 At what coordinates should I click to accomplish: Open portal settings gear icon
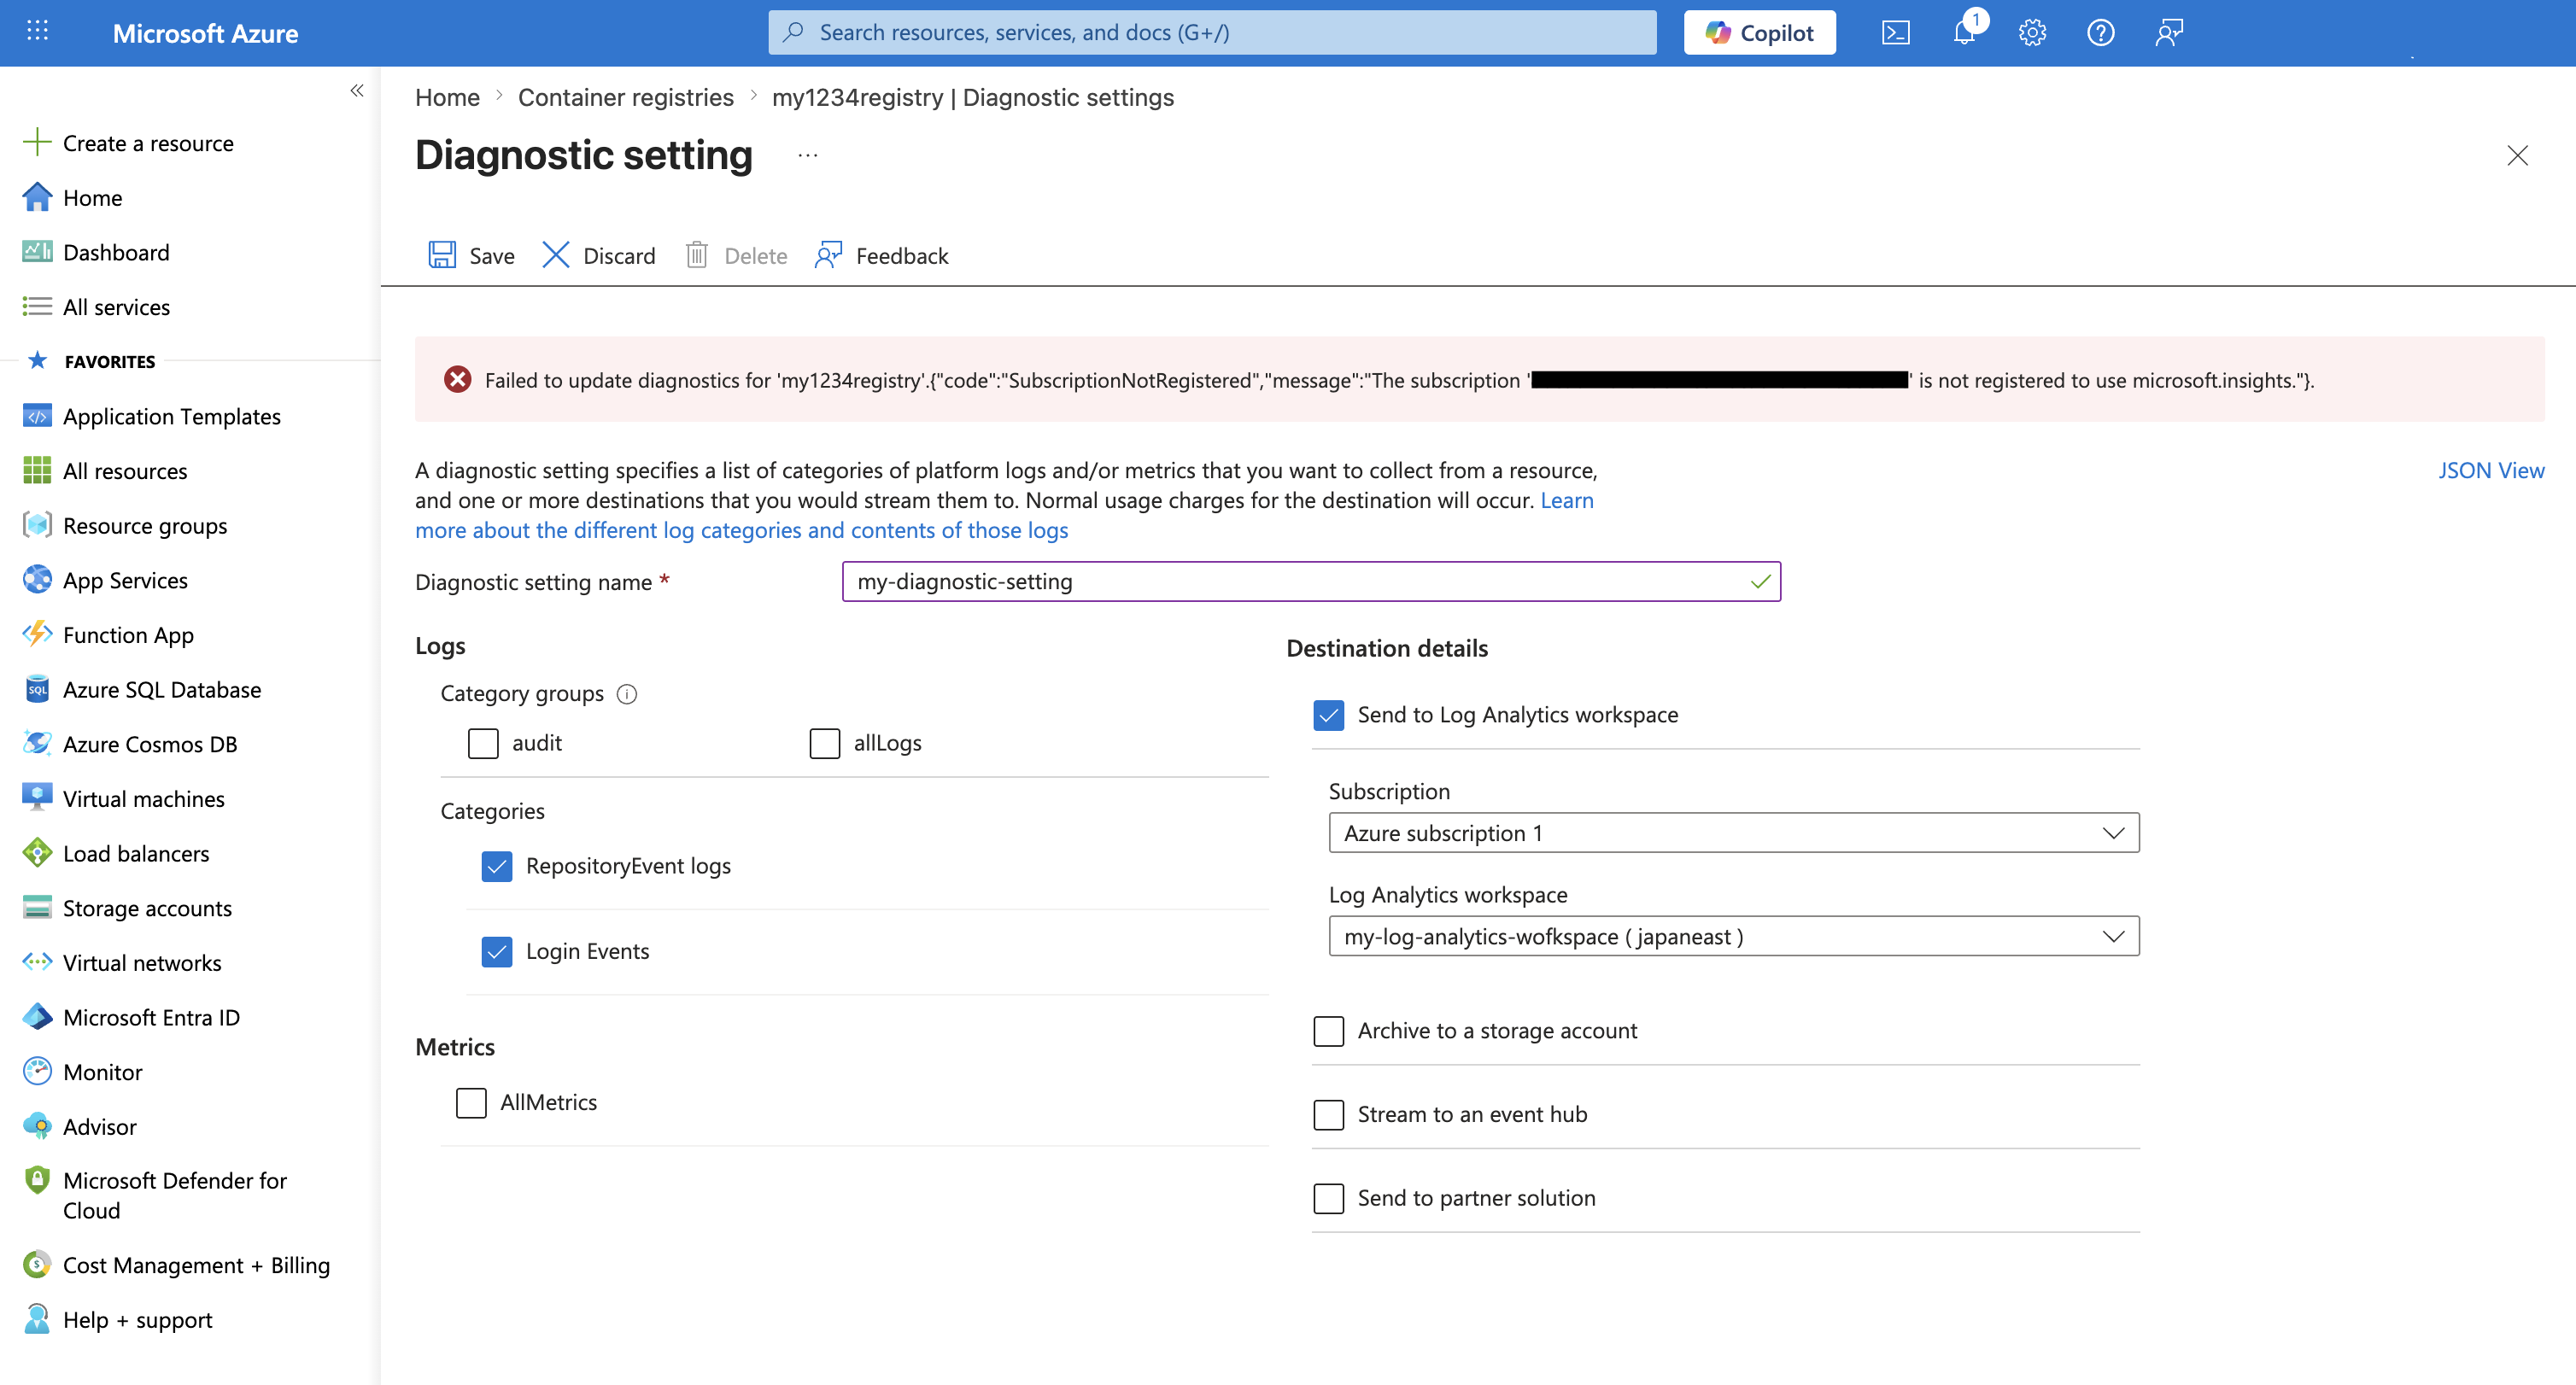pyautogui.click(x=2032, y=33)
